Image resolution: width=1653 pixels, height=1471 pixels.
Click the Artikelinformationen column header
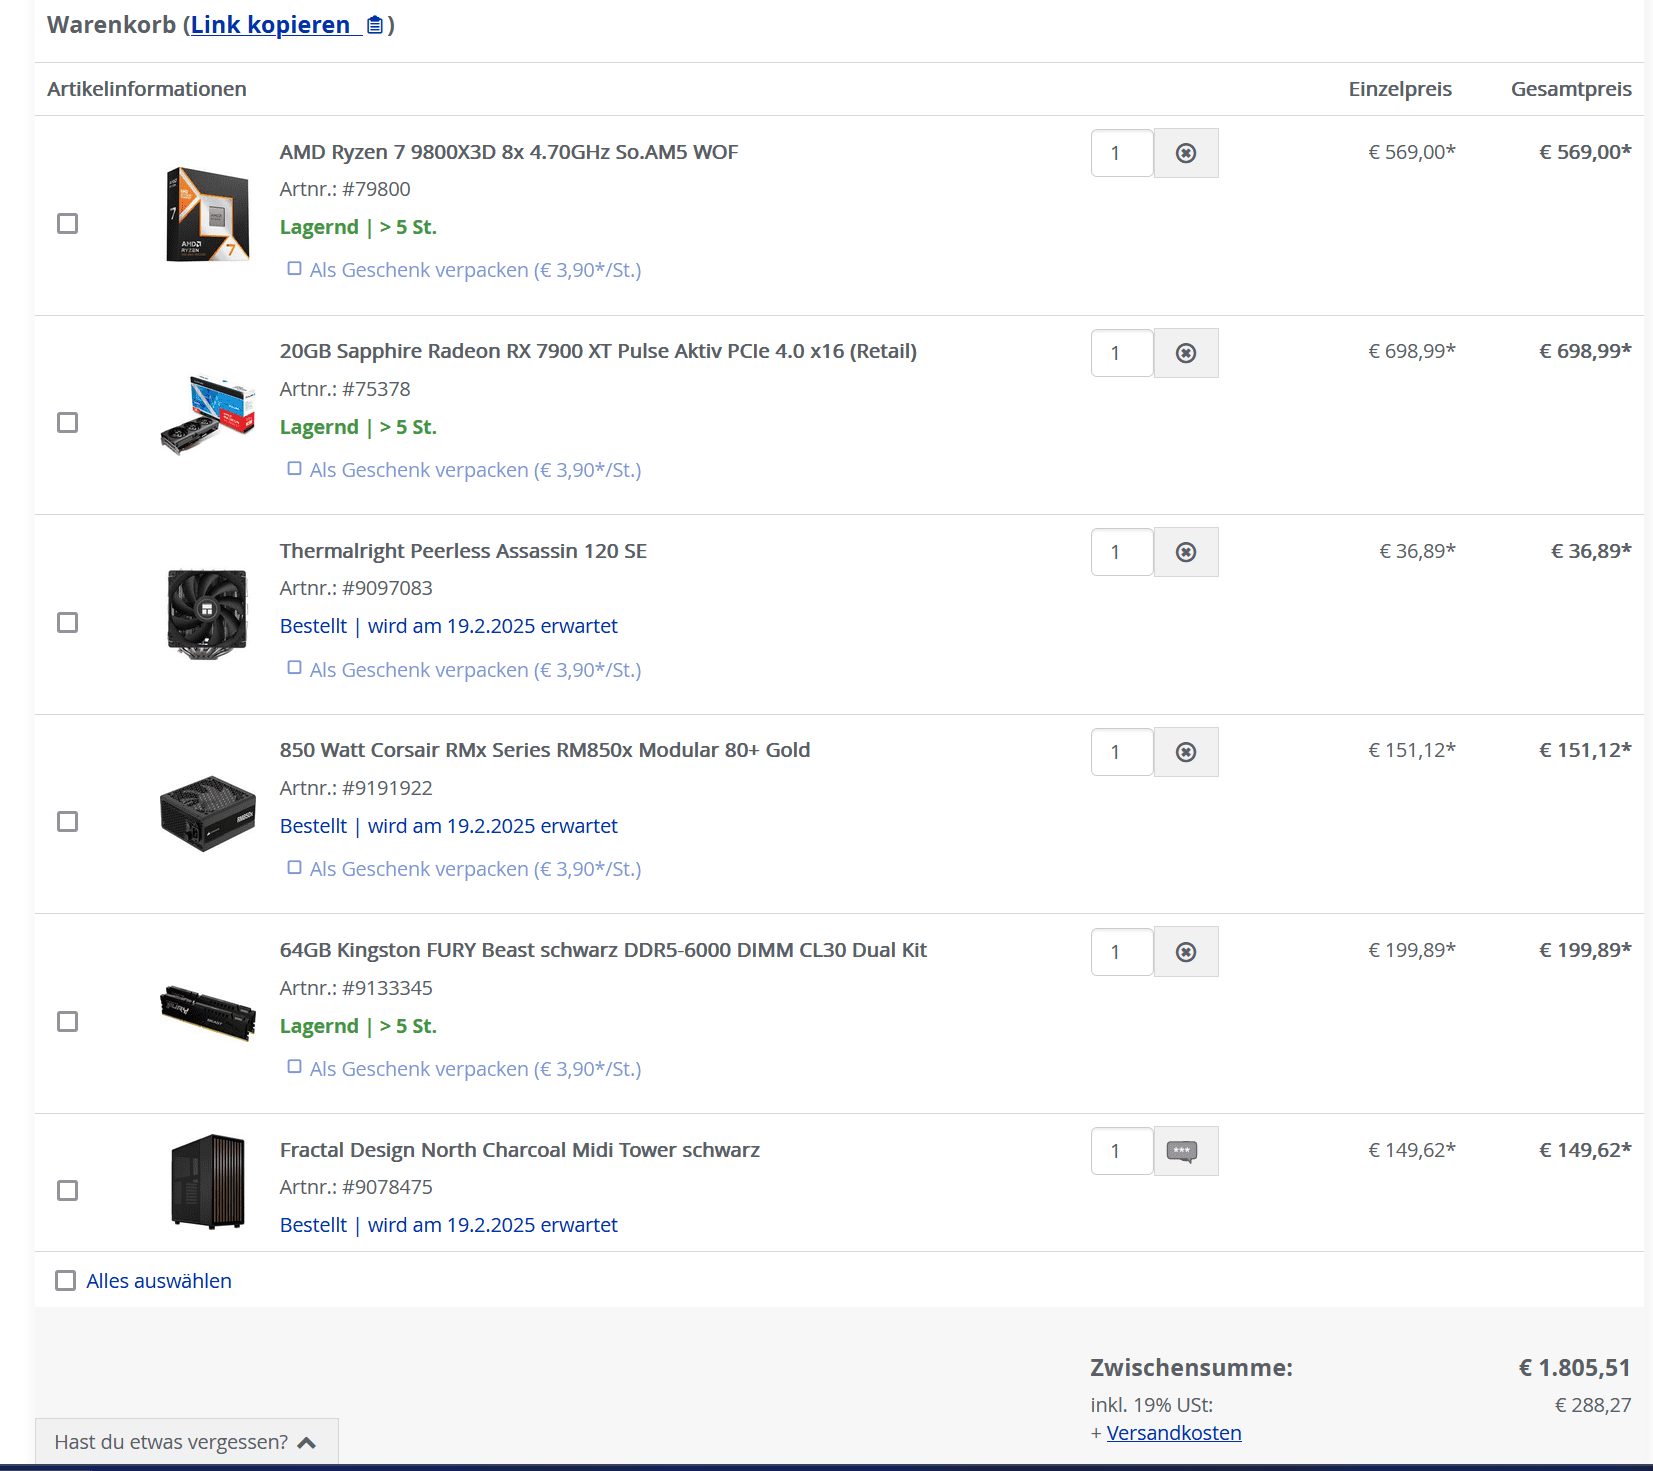coord(147,89)
